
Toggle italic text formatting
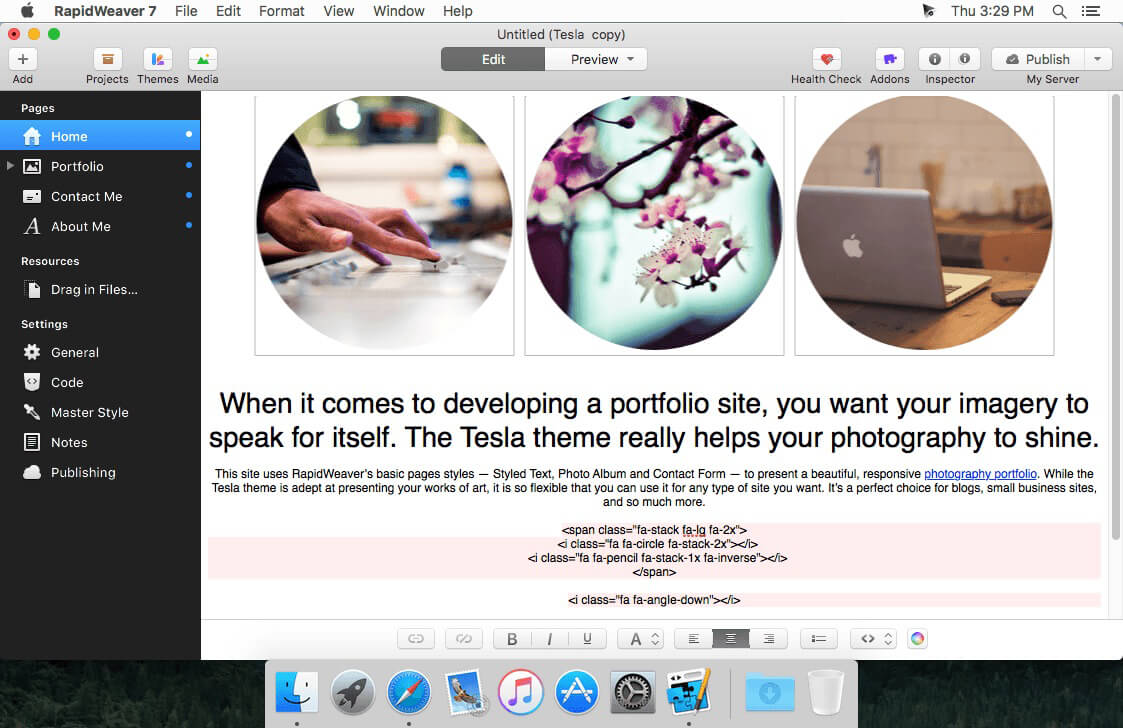[x=549, y=639]
